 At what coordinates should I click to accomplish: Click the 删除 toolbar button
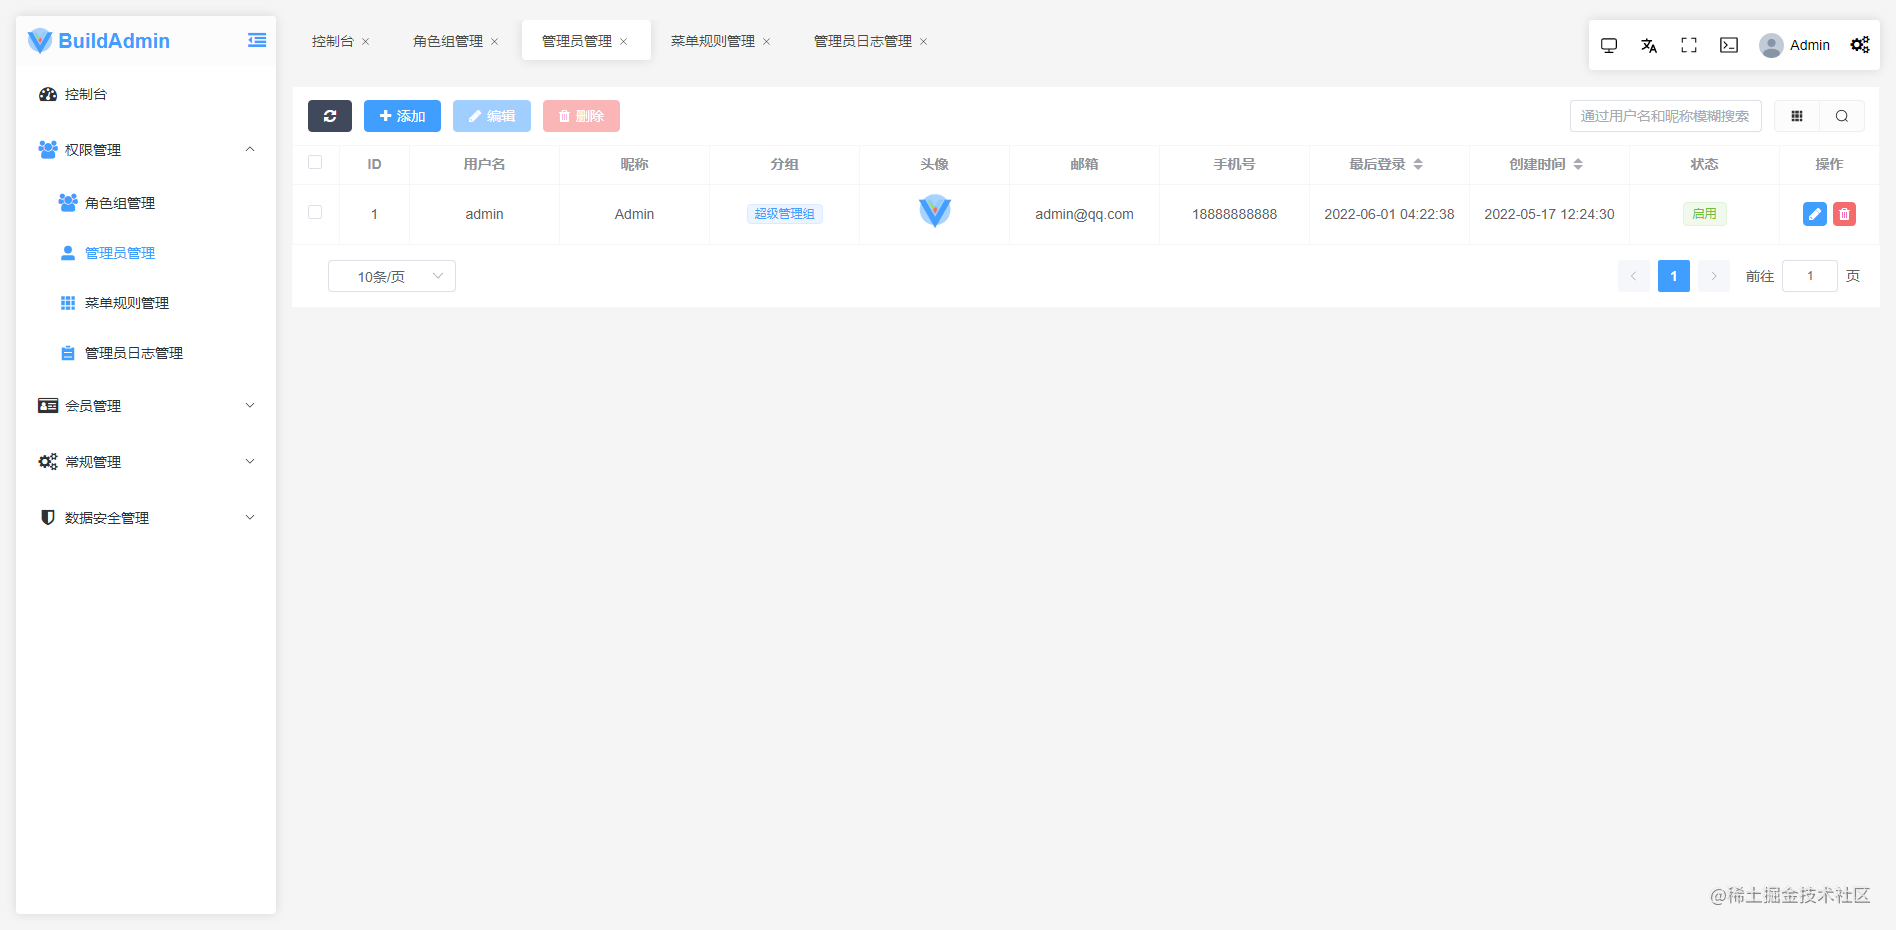point(581,116)
